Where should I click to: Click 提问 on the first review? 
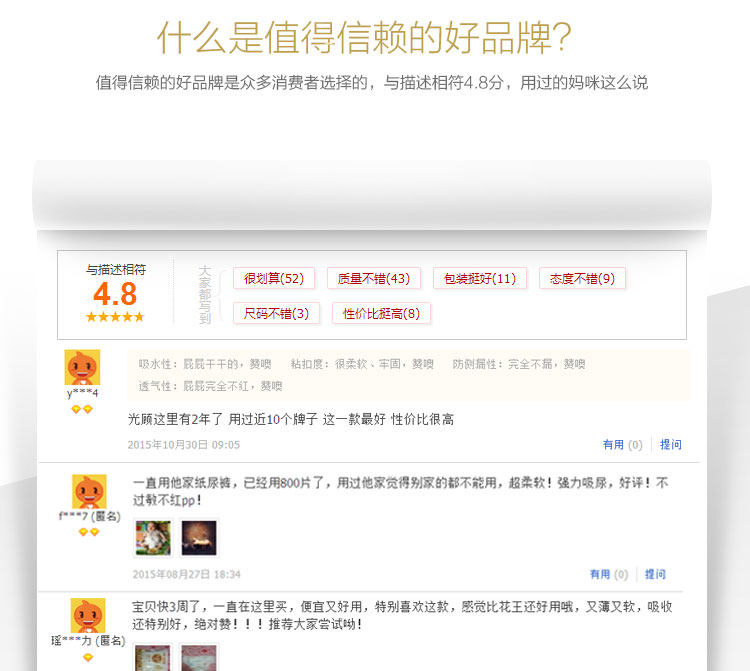(x=671, y=445)
